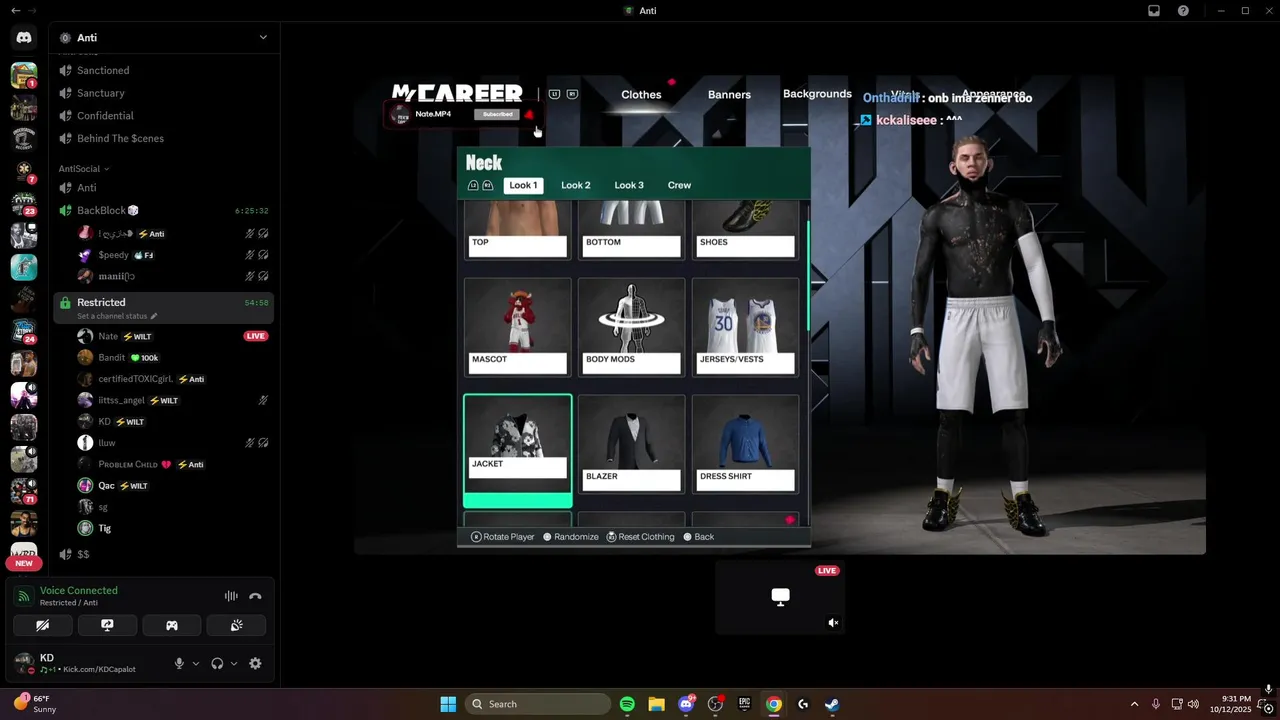
Task: Open the soundboard icon in voice panel
Action: coord(236,625)
